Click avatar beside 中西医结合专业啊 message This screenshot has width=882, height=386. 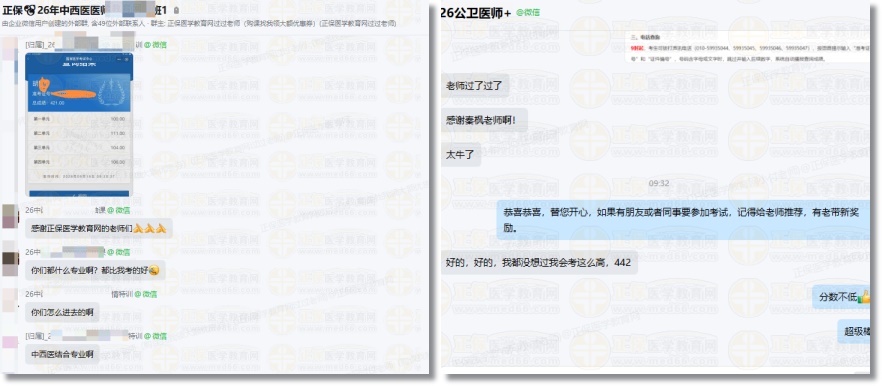point(11,341)
